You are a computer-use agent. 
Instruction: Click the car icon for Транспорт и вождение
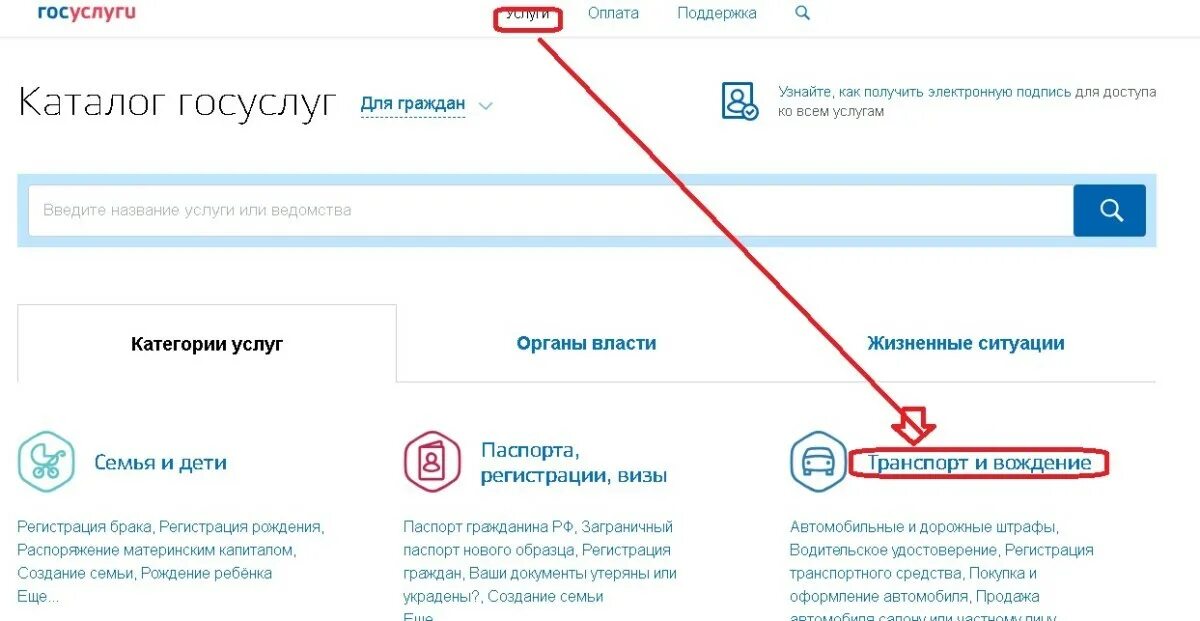tap(818, 462)
